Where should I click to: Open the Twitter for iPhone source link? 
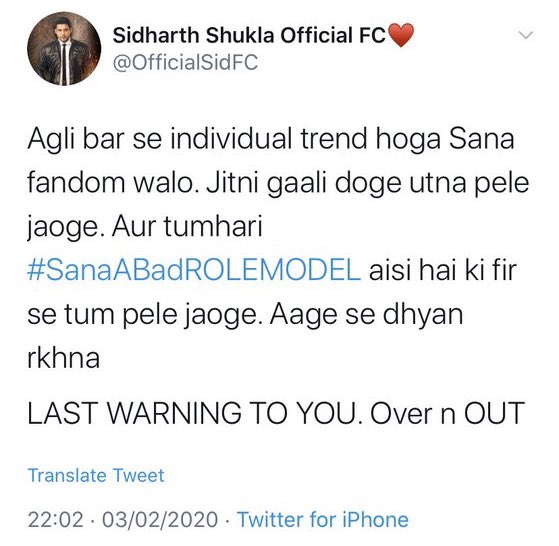point(323,519)
